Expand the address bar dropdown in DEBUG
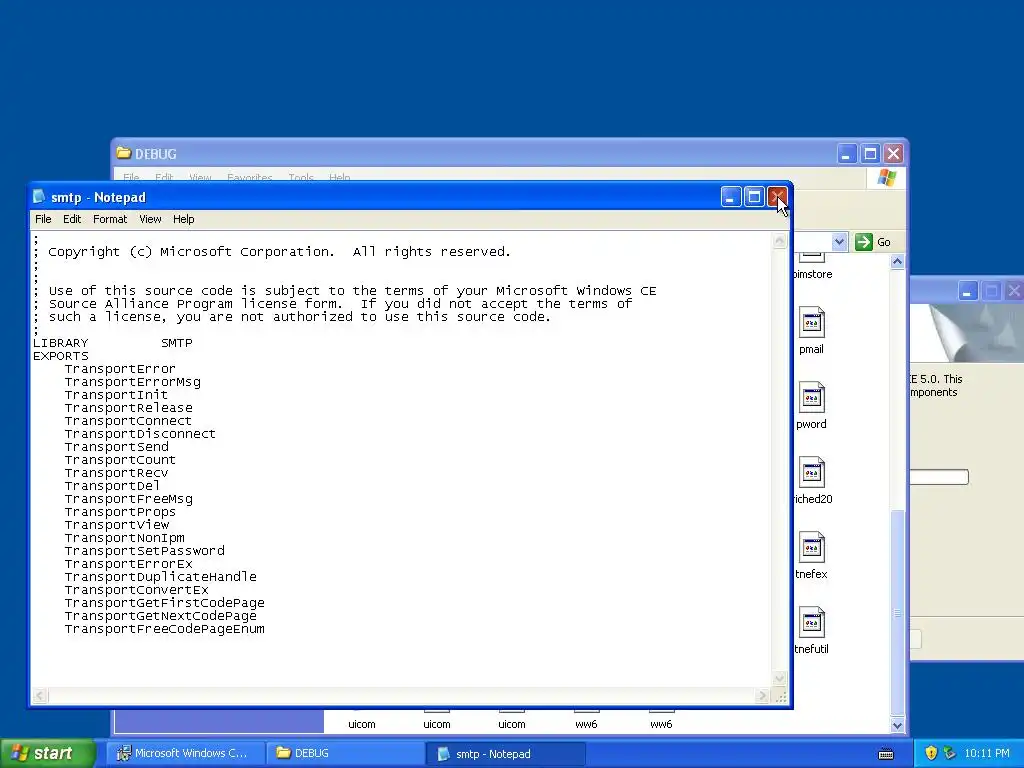1024x768 pixels. [x=839, y=242]
